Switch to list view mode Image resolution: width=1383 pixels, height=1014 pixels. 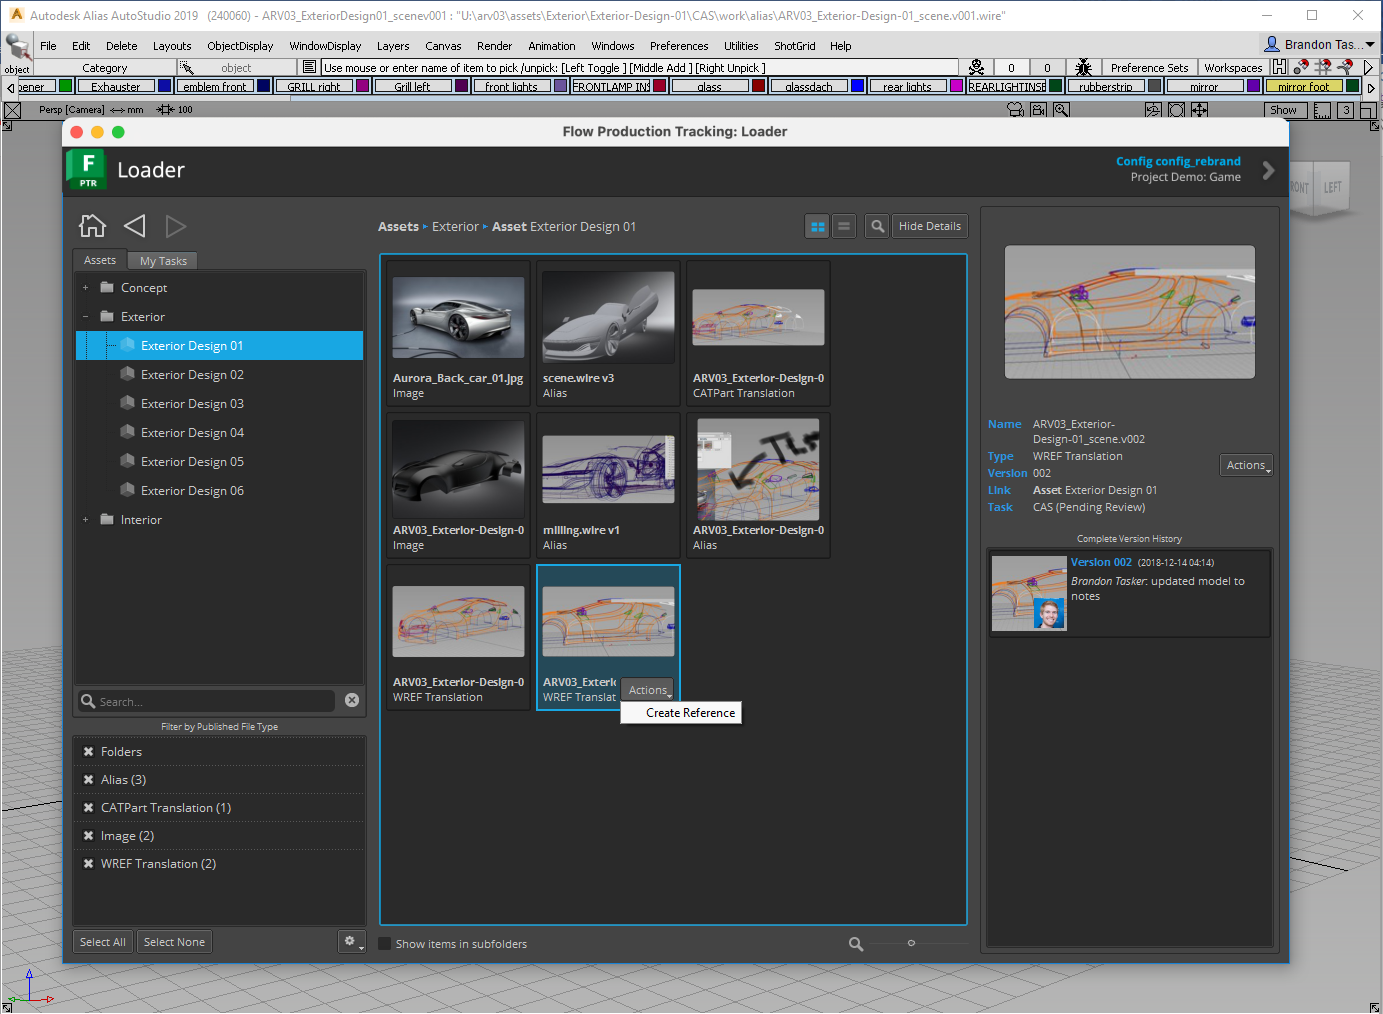[x=844, y=227]
